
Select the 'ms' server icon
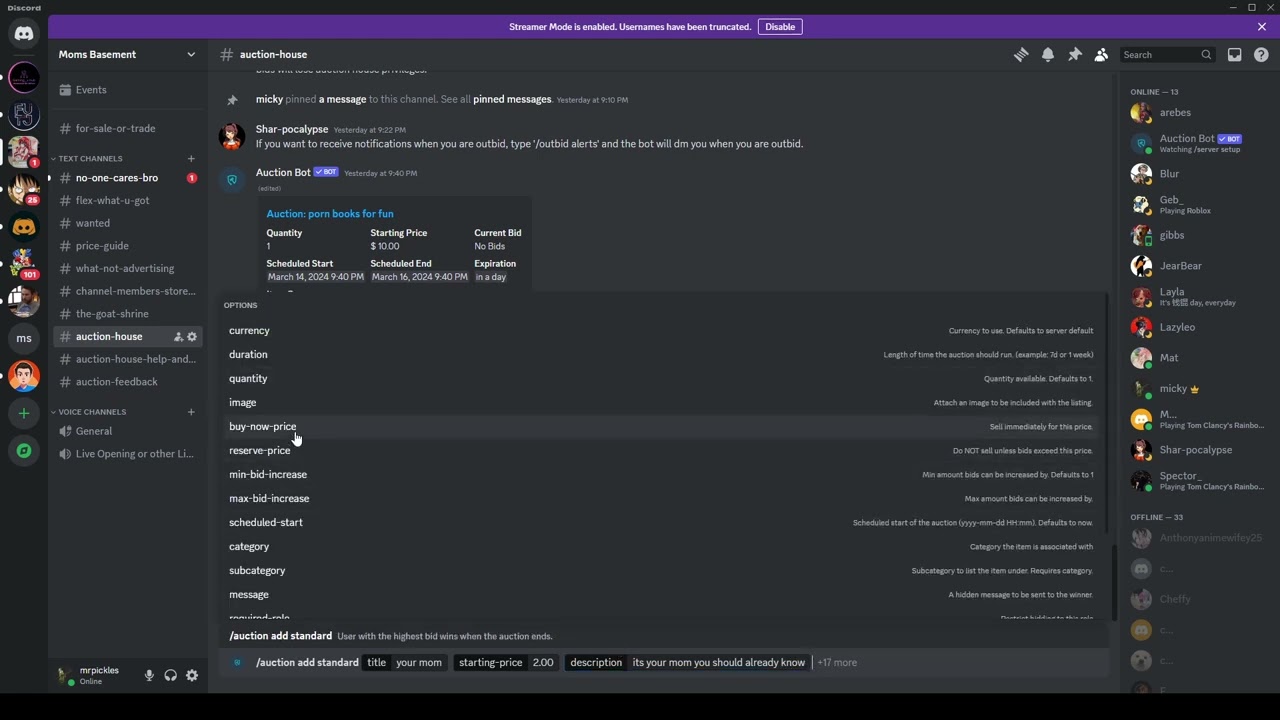24,338
